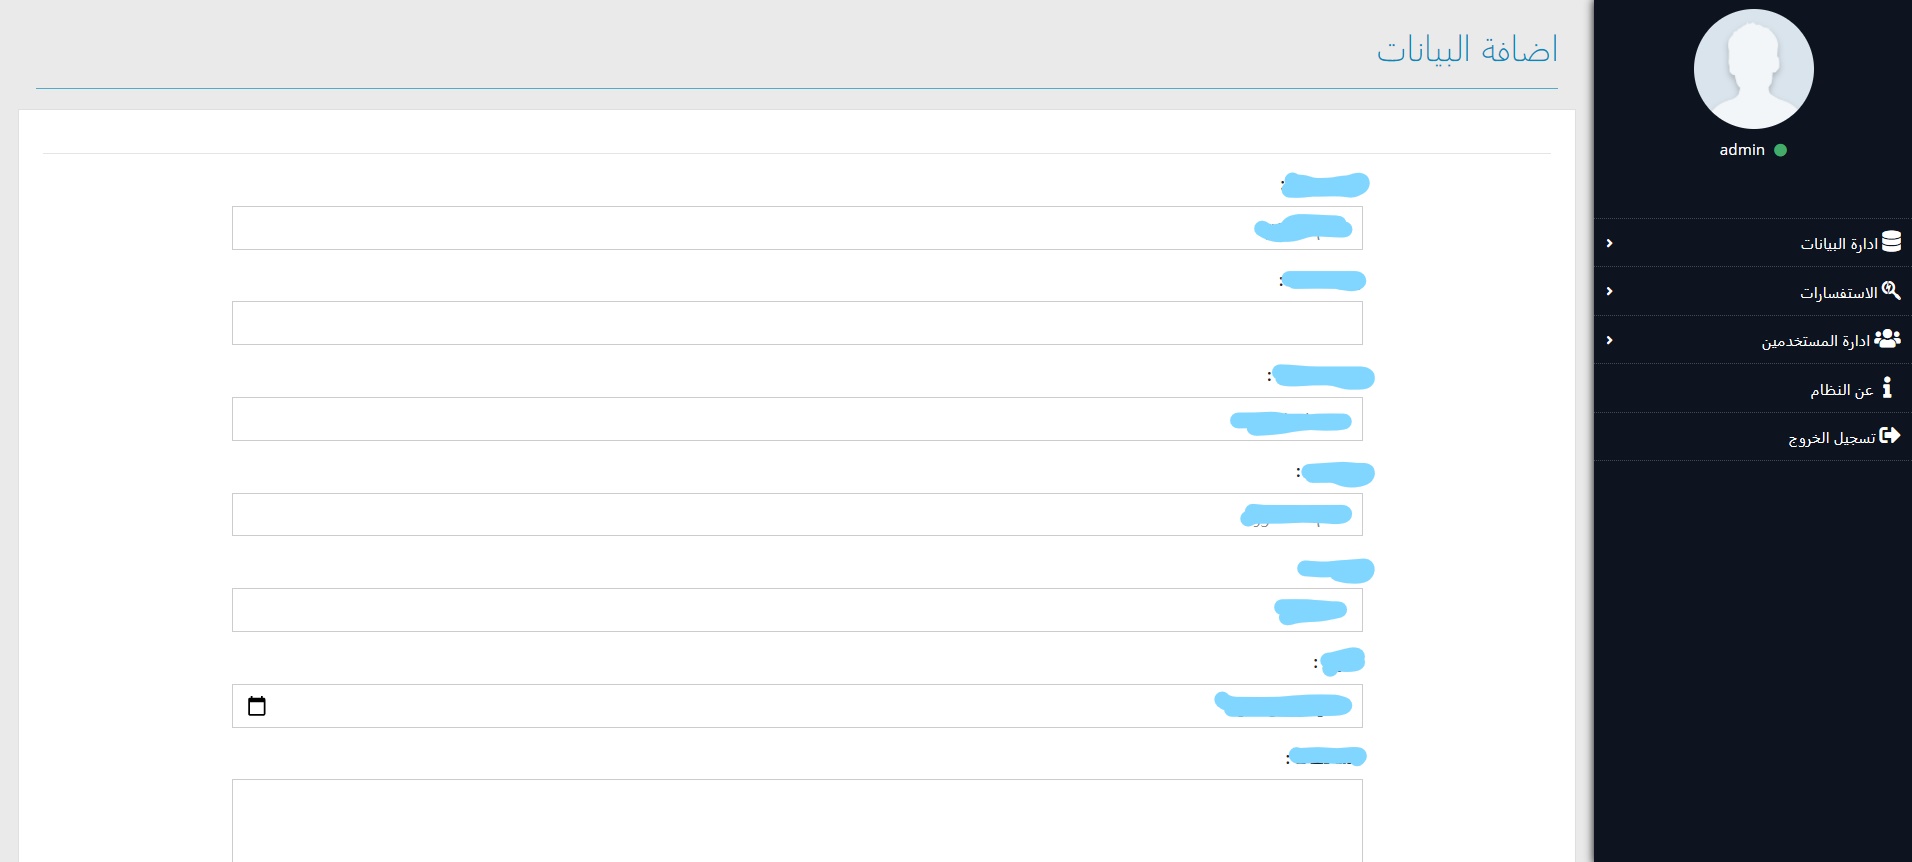Expand the ادارة البيانات submenu chevron
This screenshot has width=1912, height=862.
pos(1609,243)
